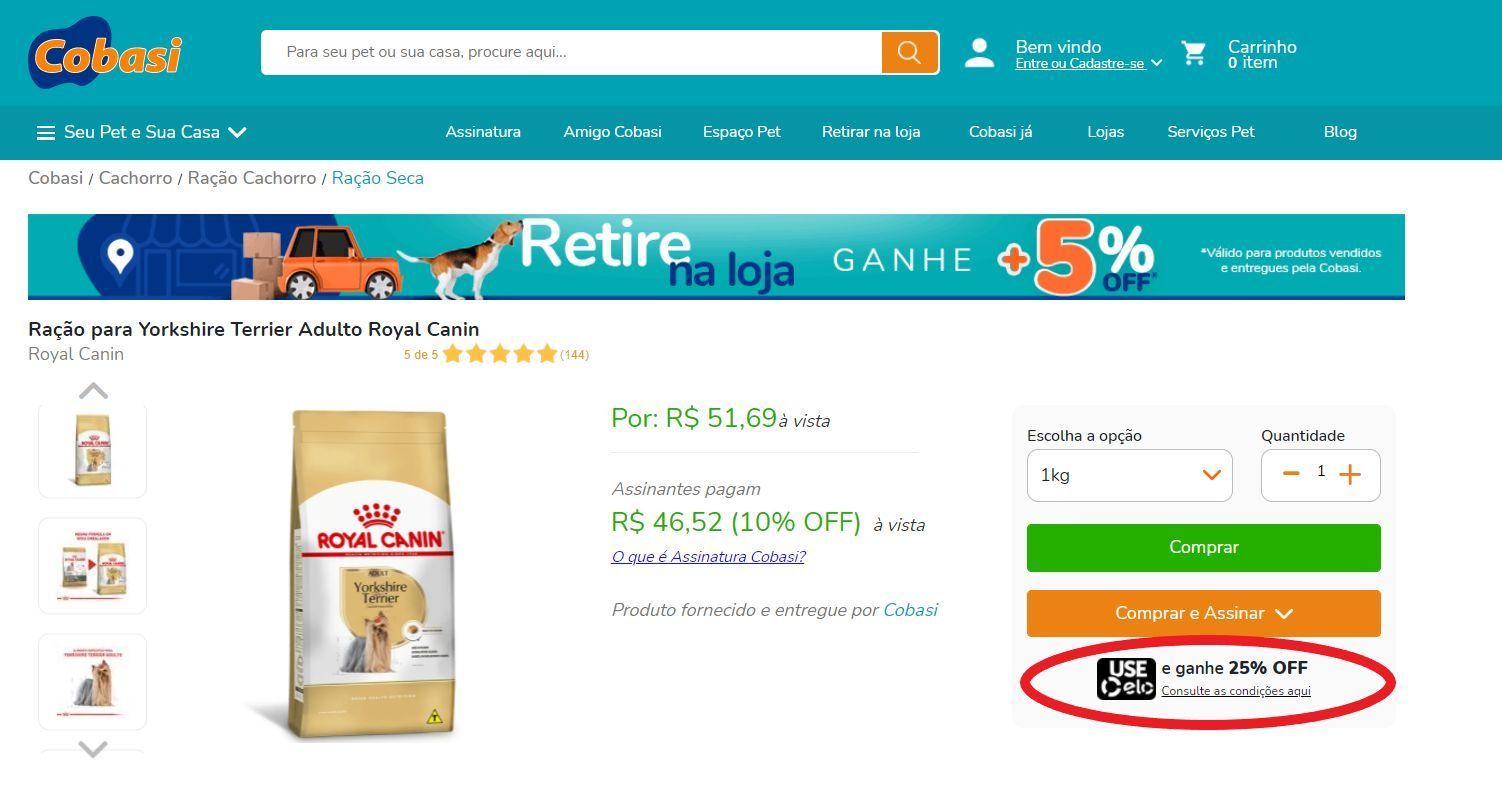This screenshot has width=1502, height=804.
Task: Increase quantity with the plus icon
Action: pyautogui.click(x=1350, y=475)
